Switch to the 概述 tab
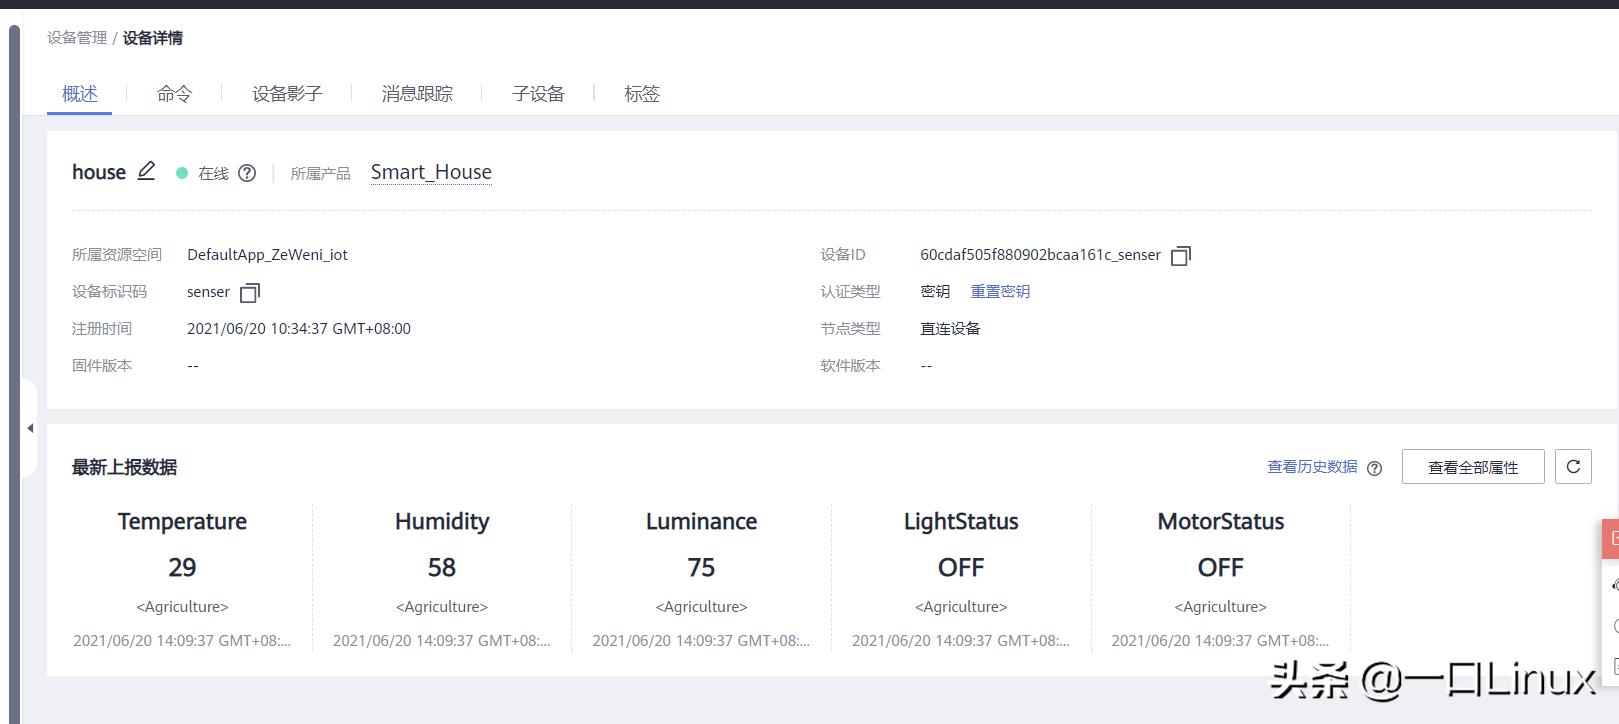 pyautogui.click(x=80, y=94)
